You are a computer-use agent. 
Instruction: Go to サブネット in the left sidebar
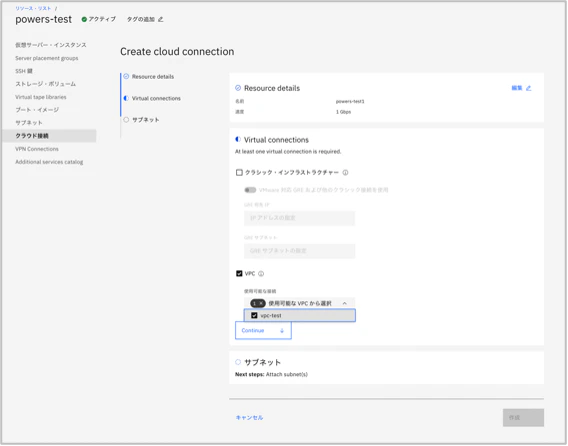[x=29, y=123]
